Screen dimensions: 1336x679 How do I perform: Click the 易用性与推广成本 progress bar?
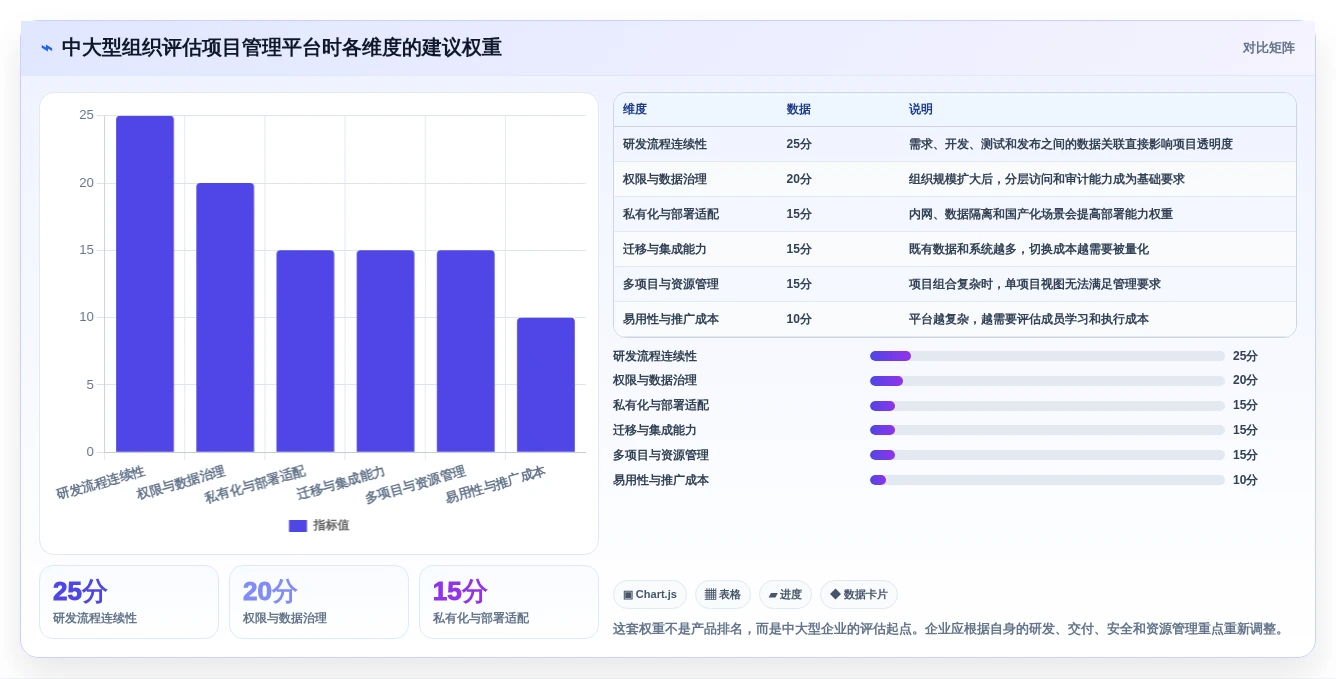pos(1047,480)
